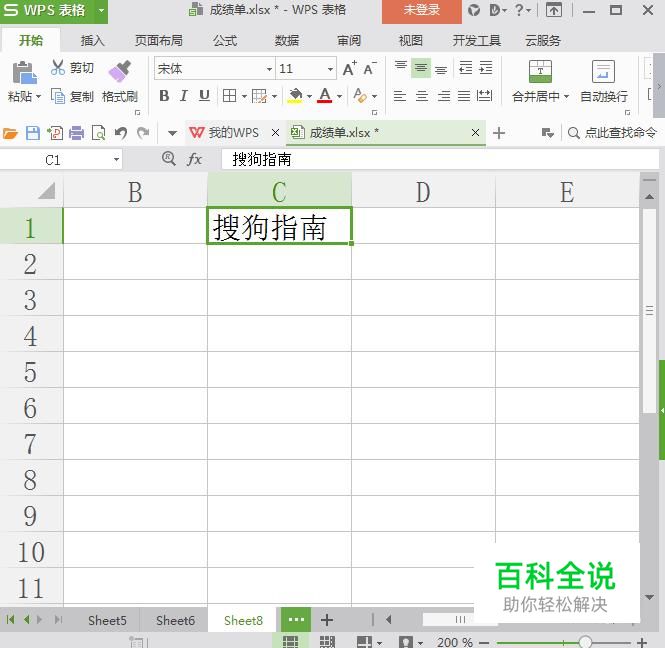Apply fill color bucket
Screen dimensions: 665x648
(x=296, y=96)
